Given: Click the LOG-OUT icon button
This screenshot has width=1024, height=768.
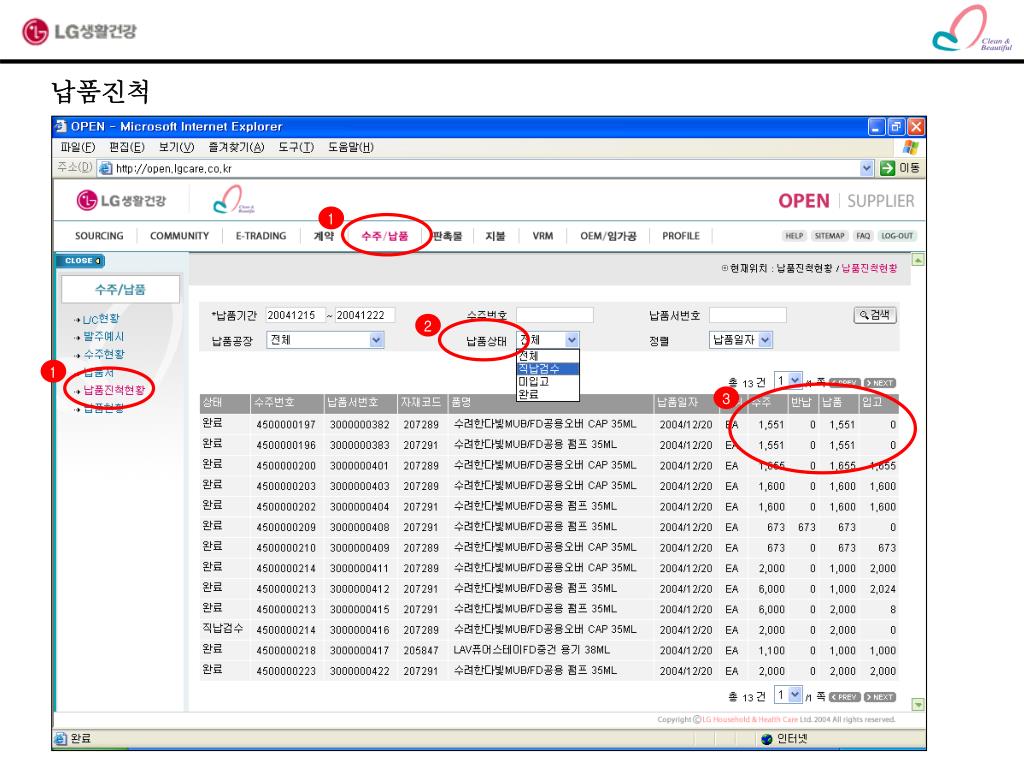Looking at the screenshot, I should tap(897, 236).
